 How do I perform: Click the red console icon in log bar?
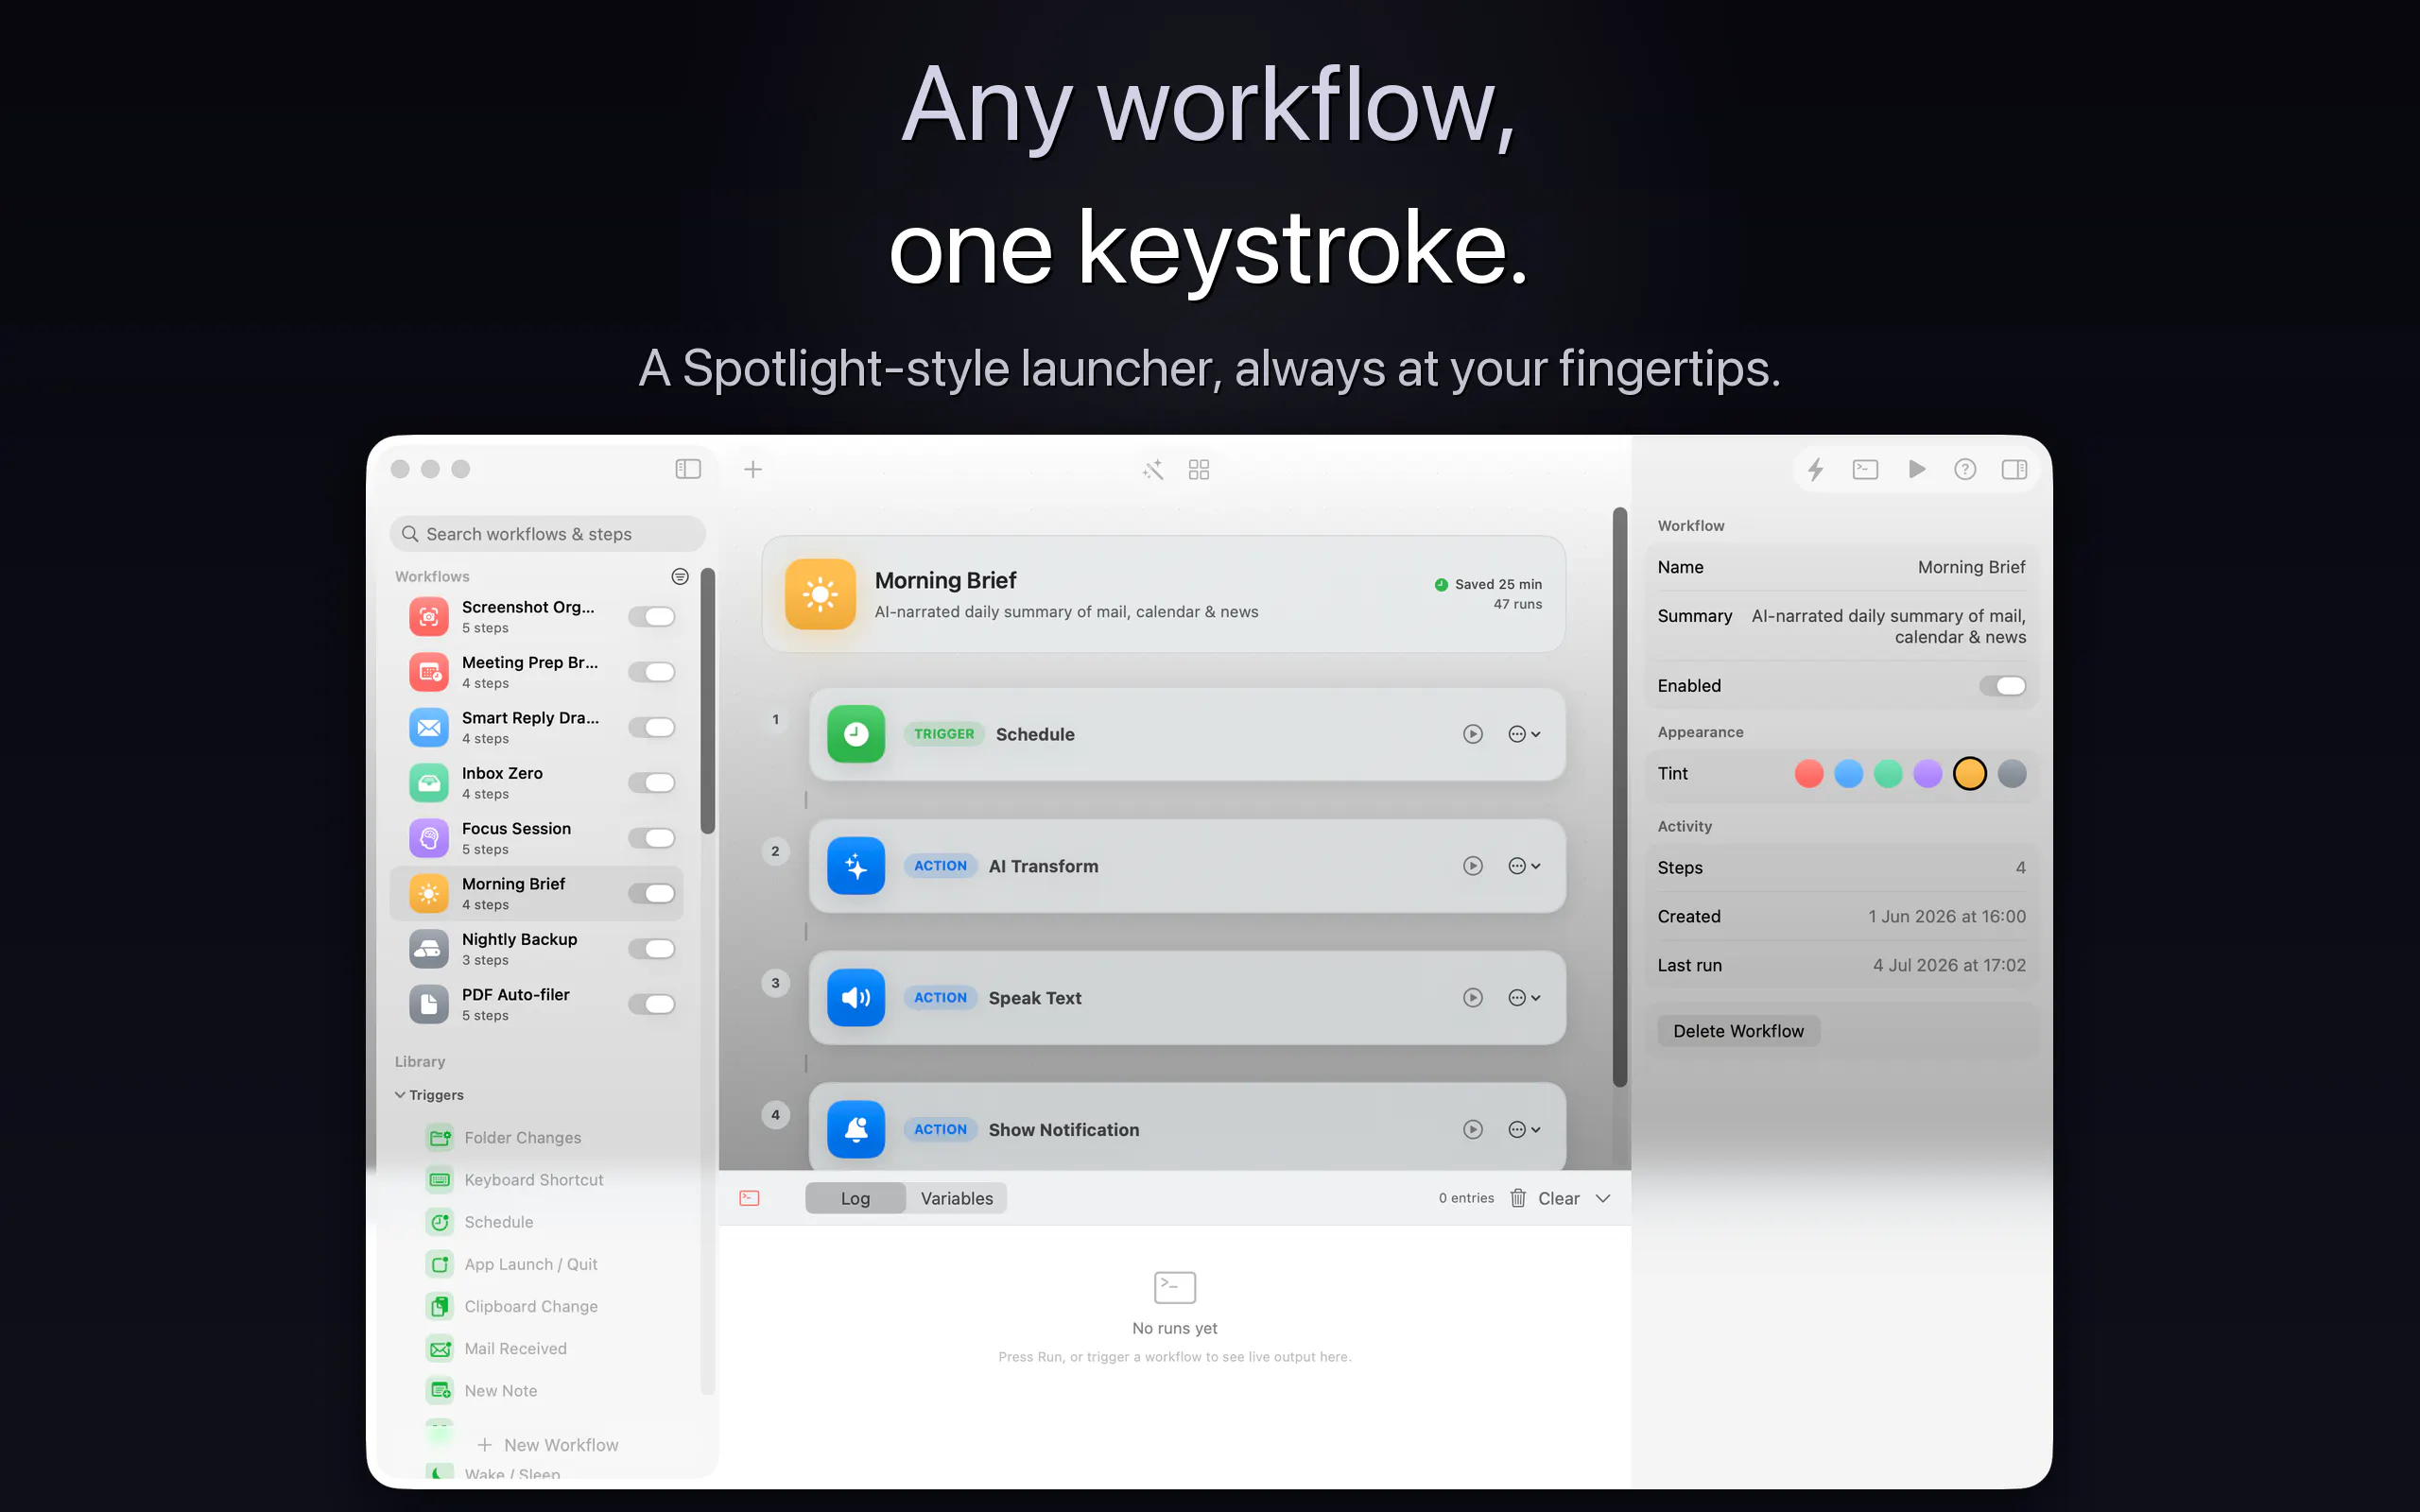point(749,1198)
